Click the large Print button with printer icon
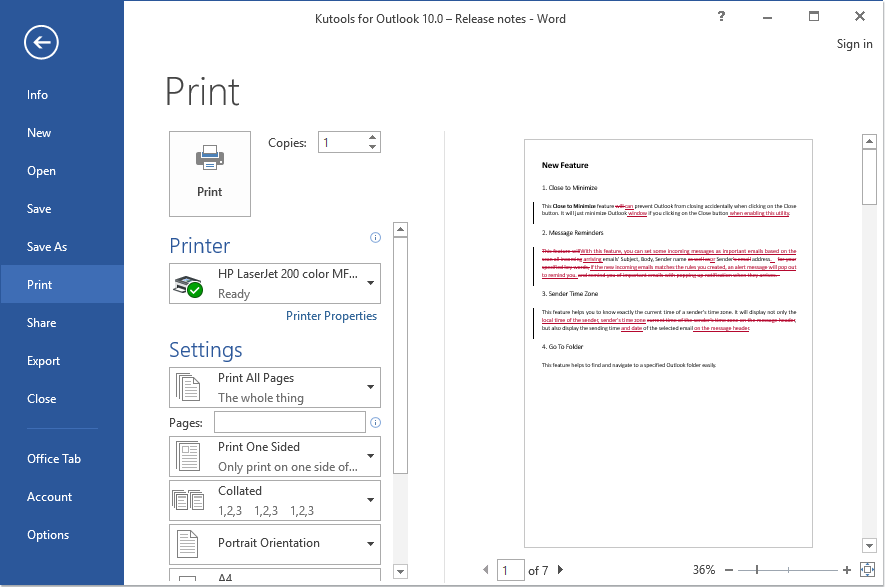Viewport: 885px width, 587px height. (x=210, y=173)
